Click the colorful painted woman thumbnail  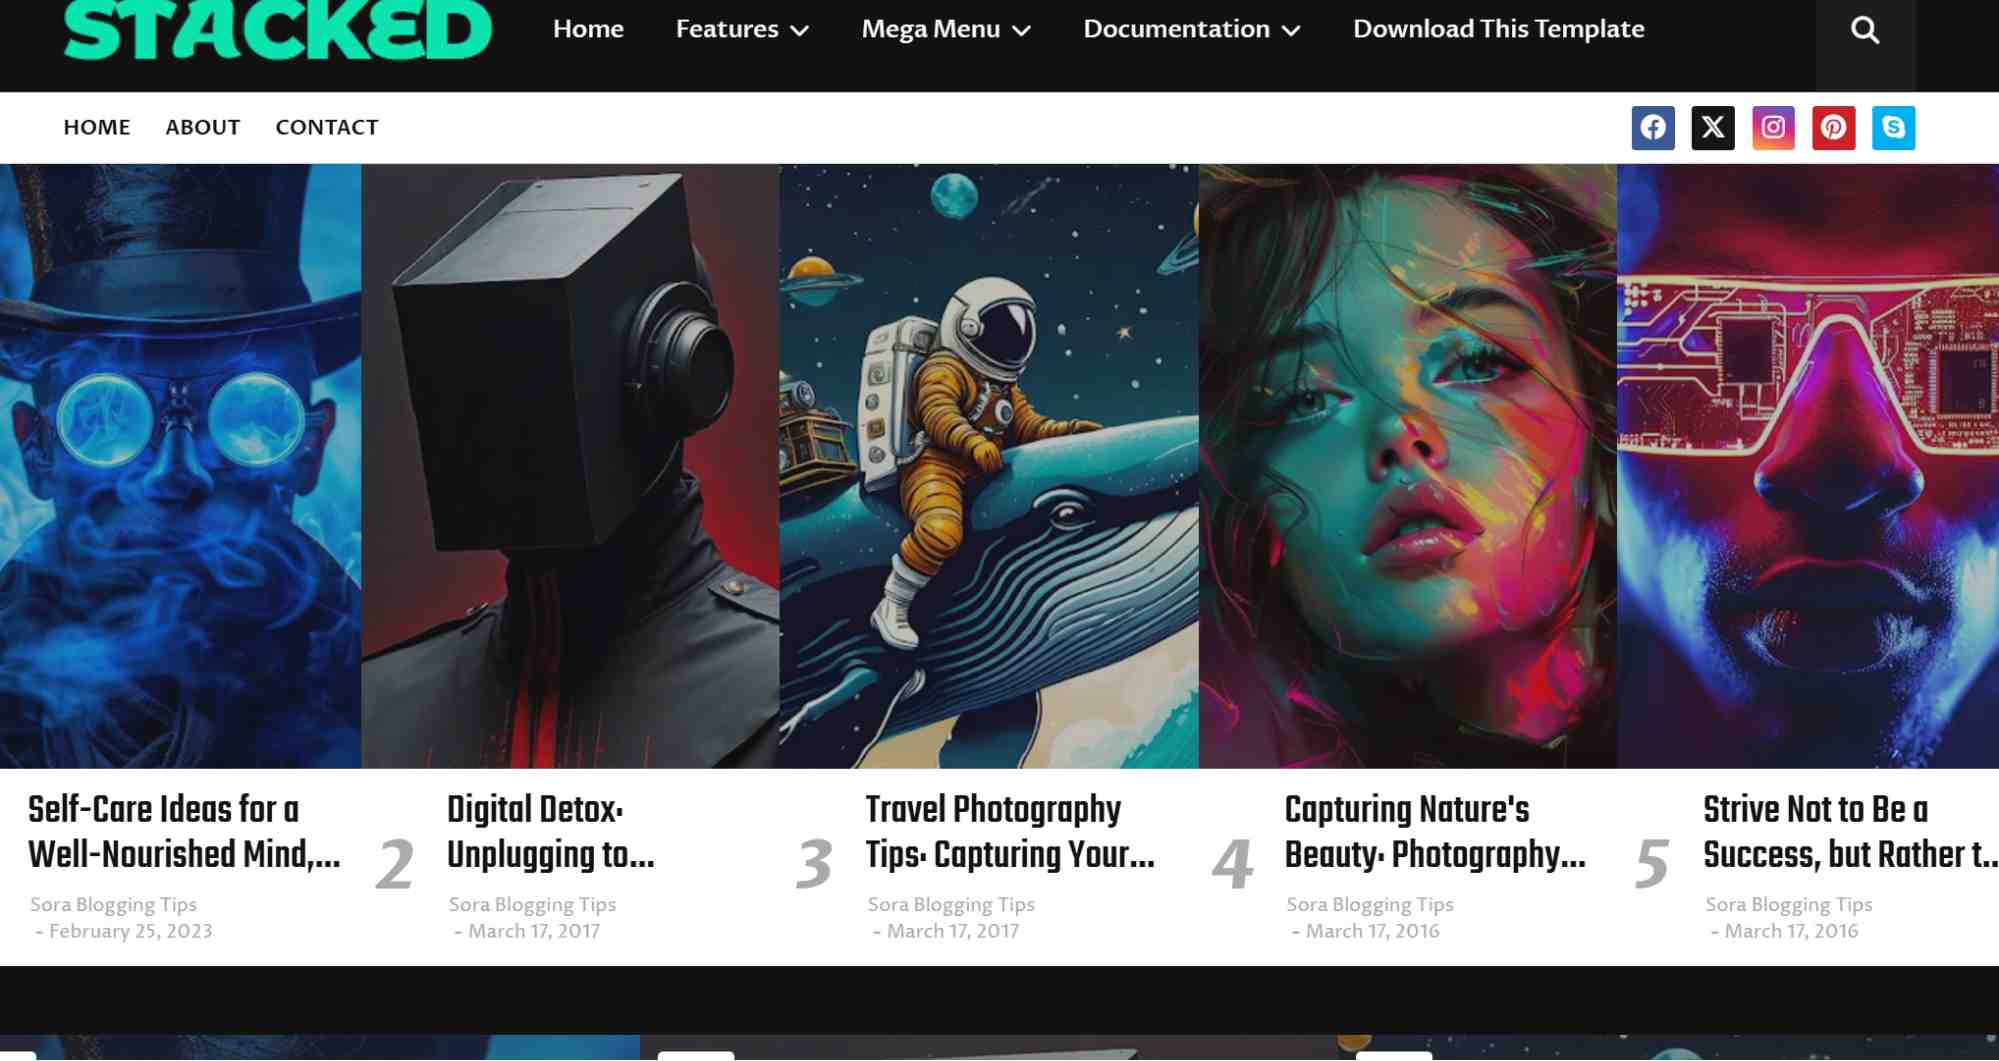pyautogui.click(x=1407, y=466)
